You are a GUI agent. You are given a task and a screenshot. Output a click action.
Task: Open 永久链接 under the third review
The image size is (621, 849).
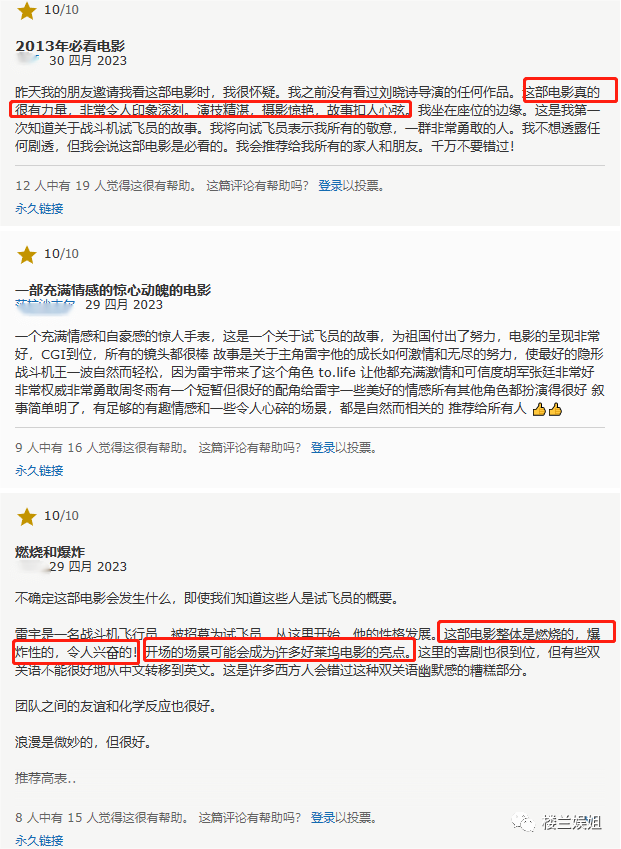click(x=39, y=840)
